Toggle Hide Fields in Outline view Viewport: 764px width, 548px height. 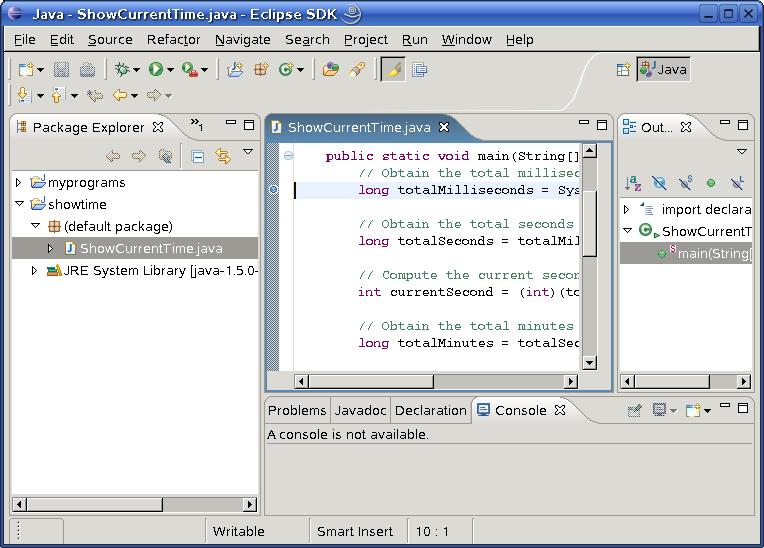coord(659,183)
